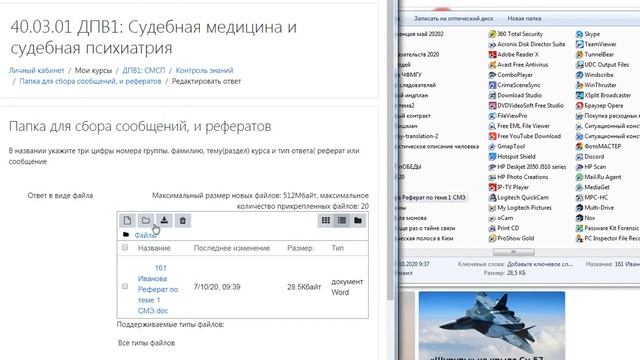Select Discord shortcut
640x360 pixels.
[x=590, y=156]
